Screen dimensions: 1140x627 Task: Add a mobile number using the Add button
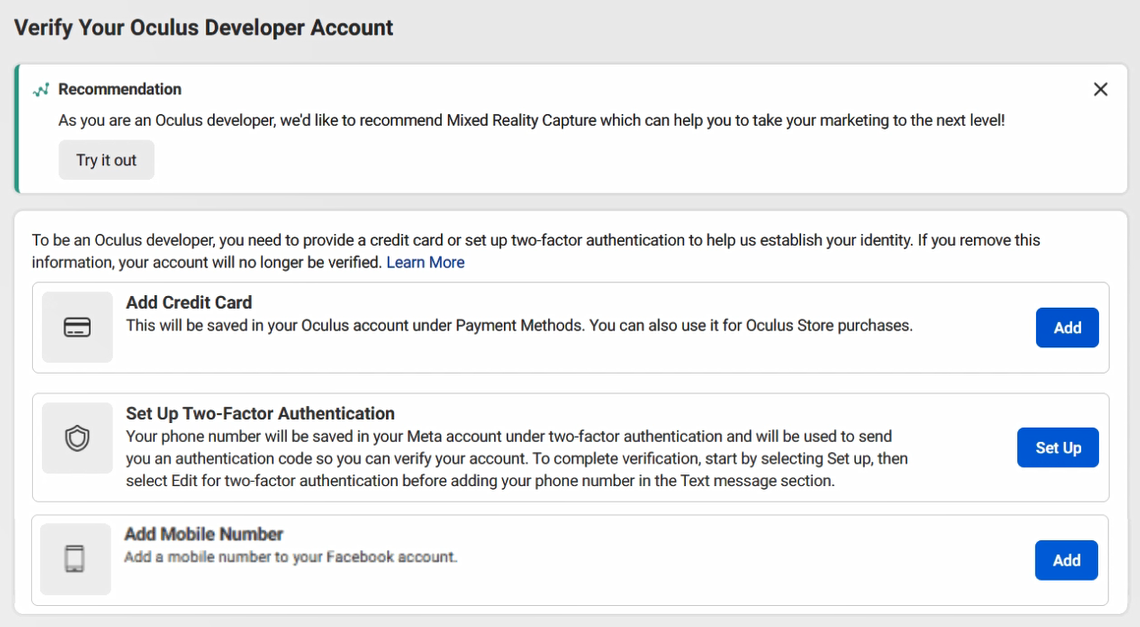(1066, 560)
